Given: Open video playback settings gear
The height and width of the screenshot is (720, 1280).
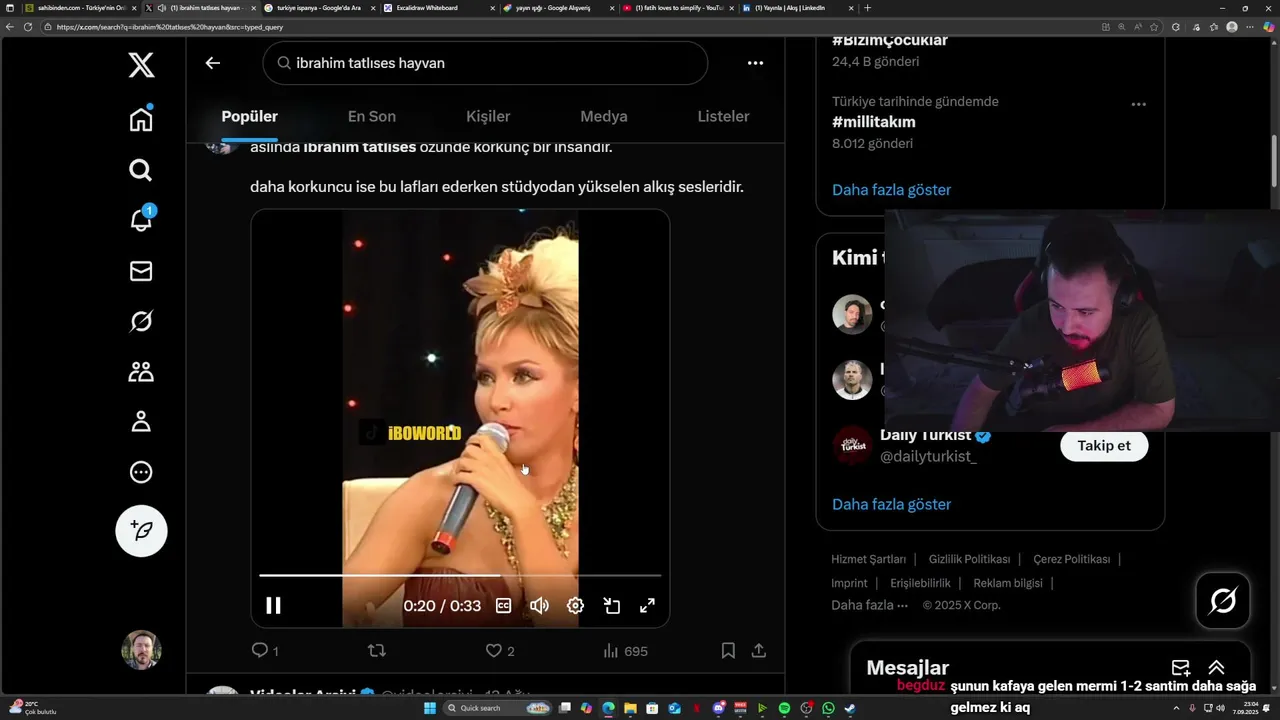Looking at the screenshot, I should point(575,605).
